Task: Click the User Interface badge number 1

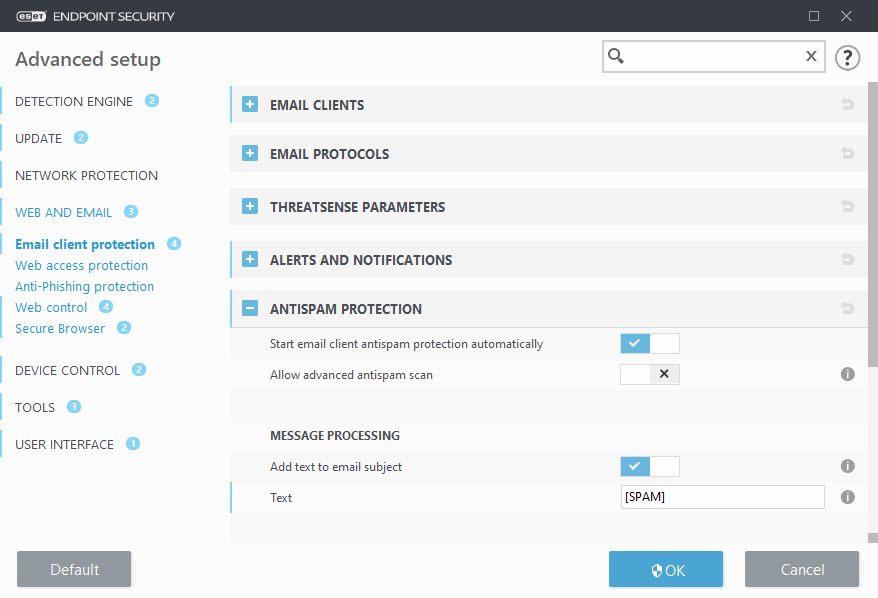Action: click(133, 443)
